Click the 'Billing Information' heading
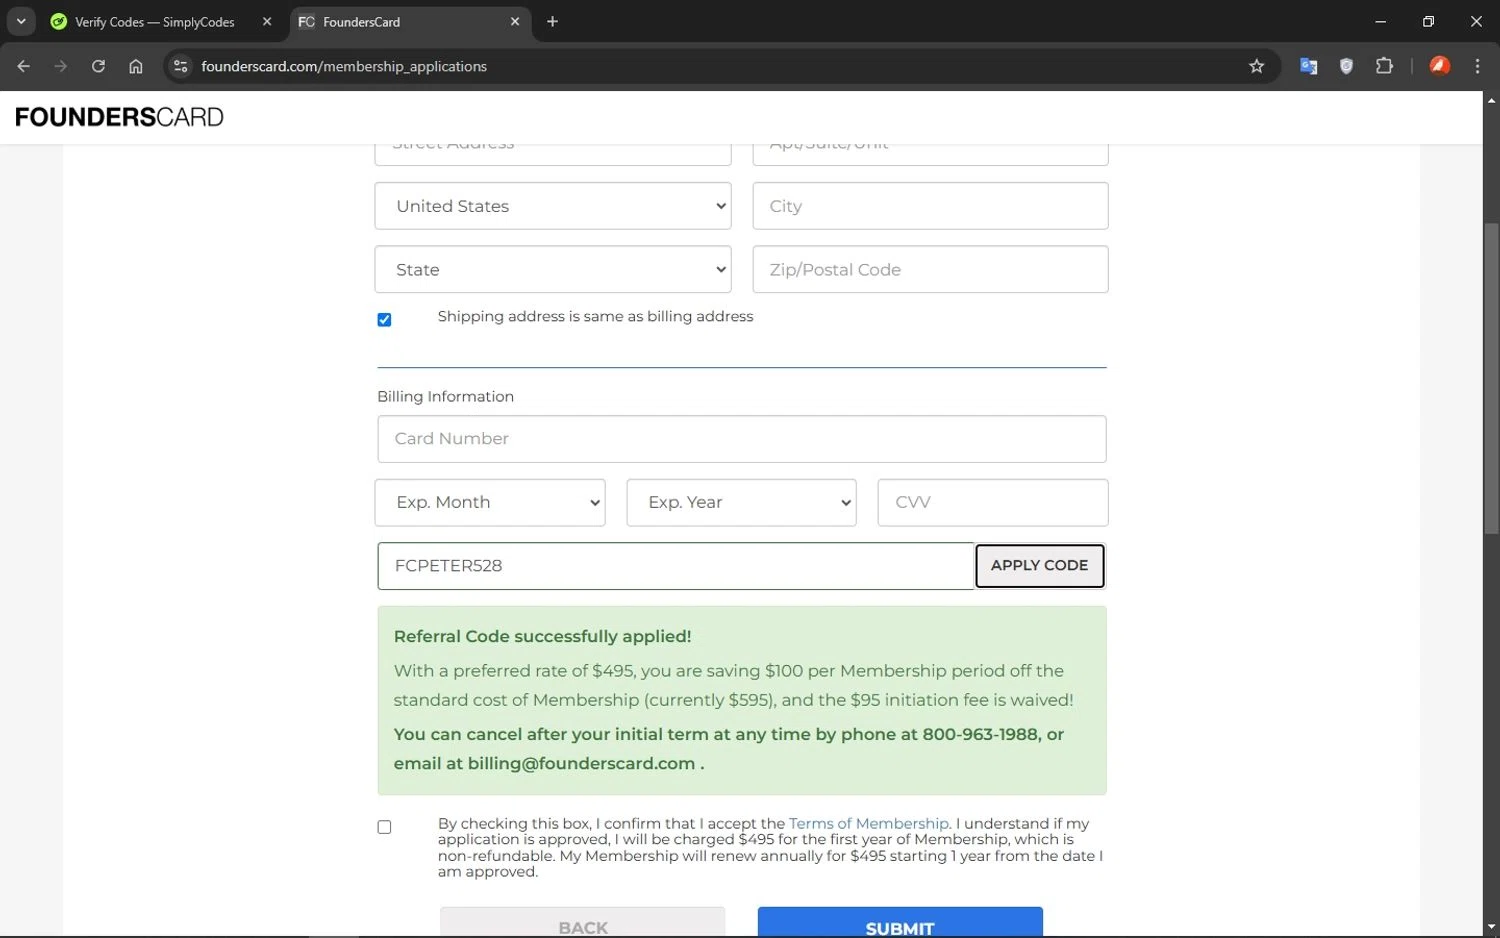The width and height of the screenshot is (1500, 938). pos(445,396)
